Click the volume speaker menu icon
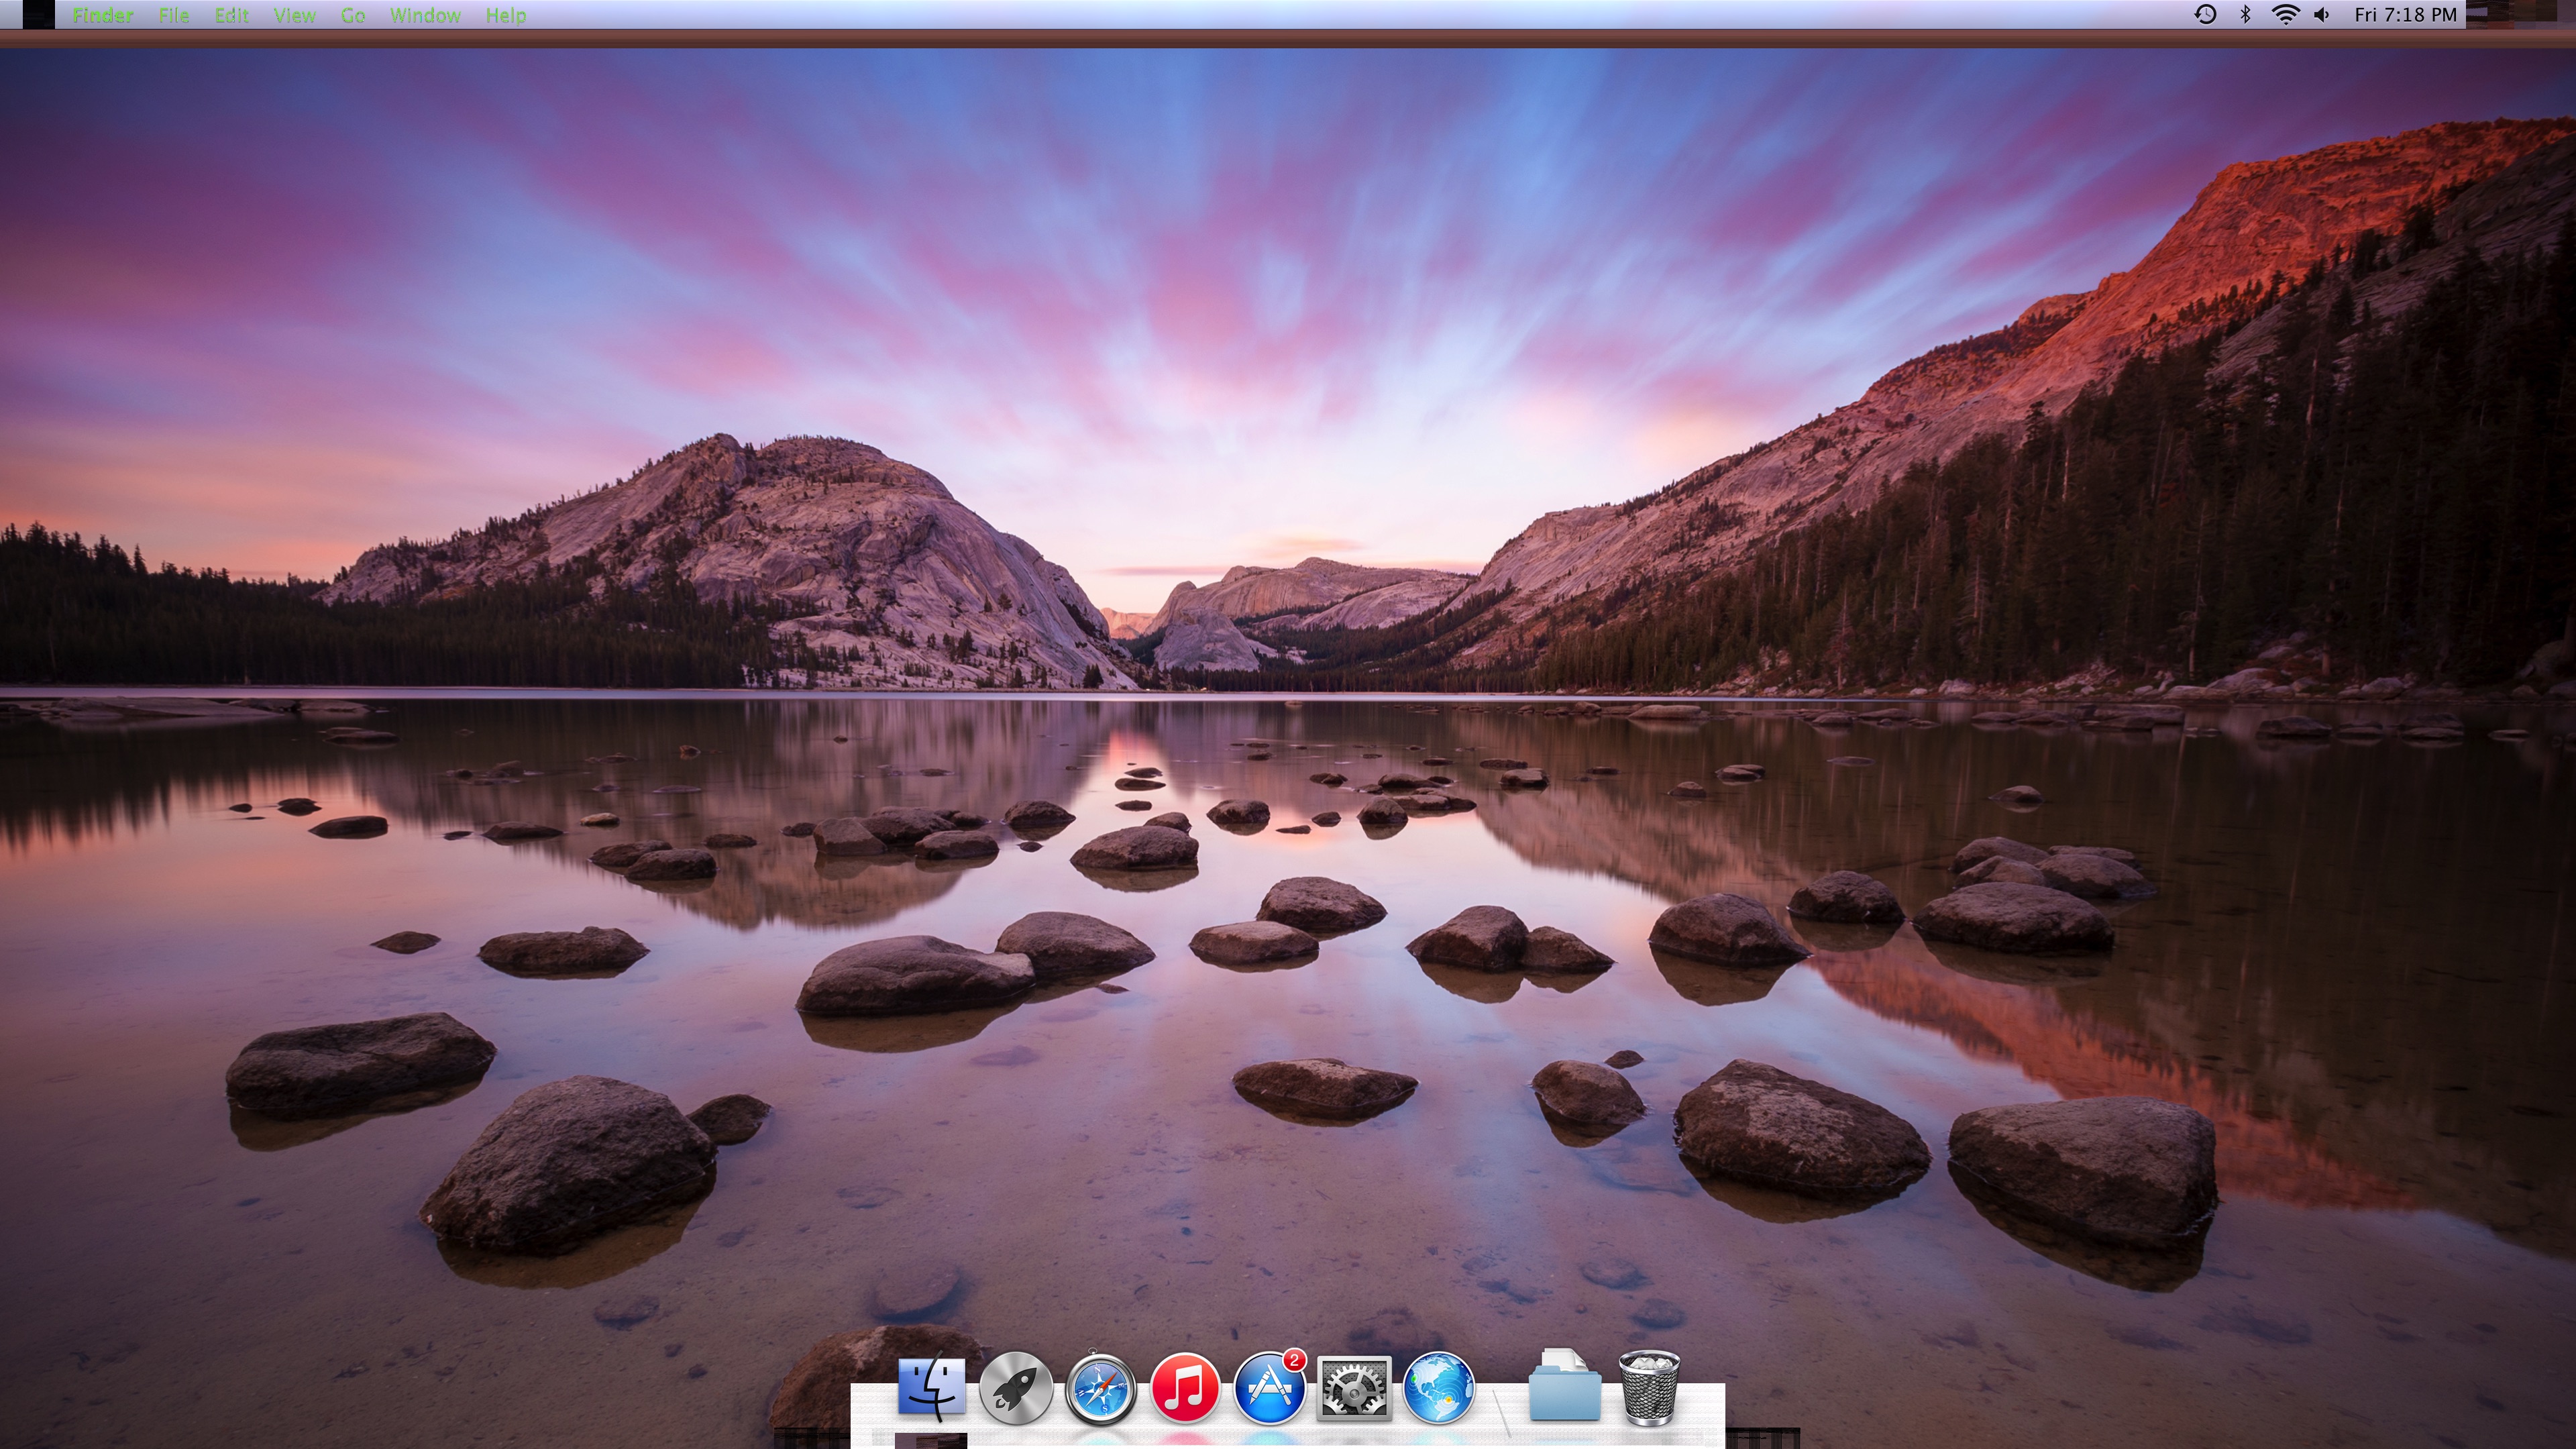 (2322, 15)
